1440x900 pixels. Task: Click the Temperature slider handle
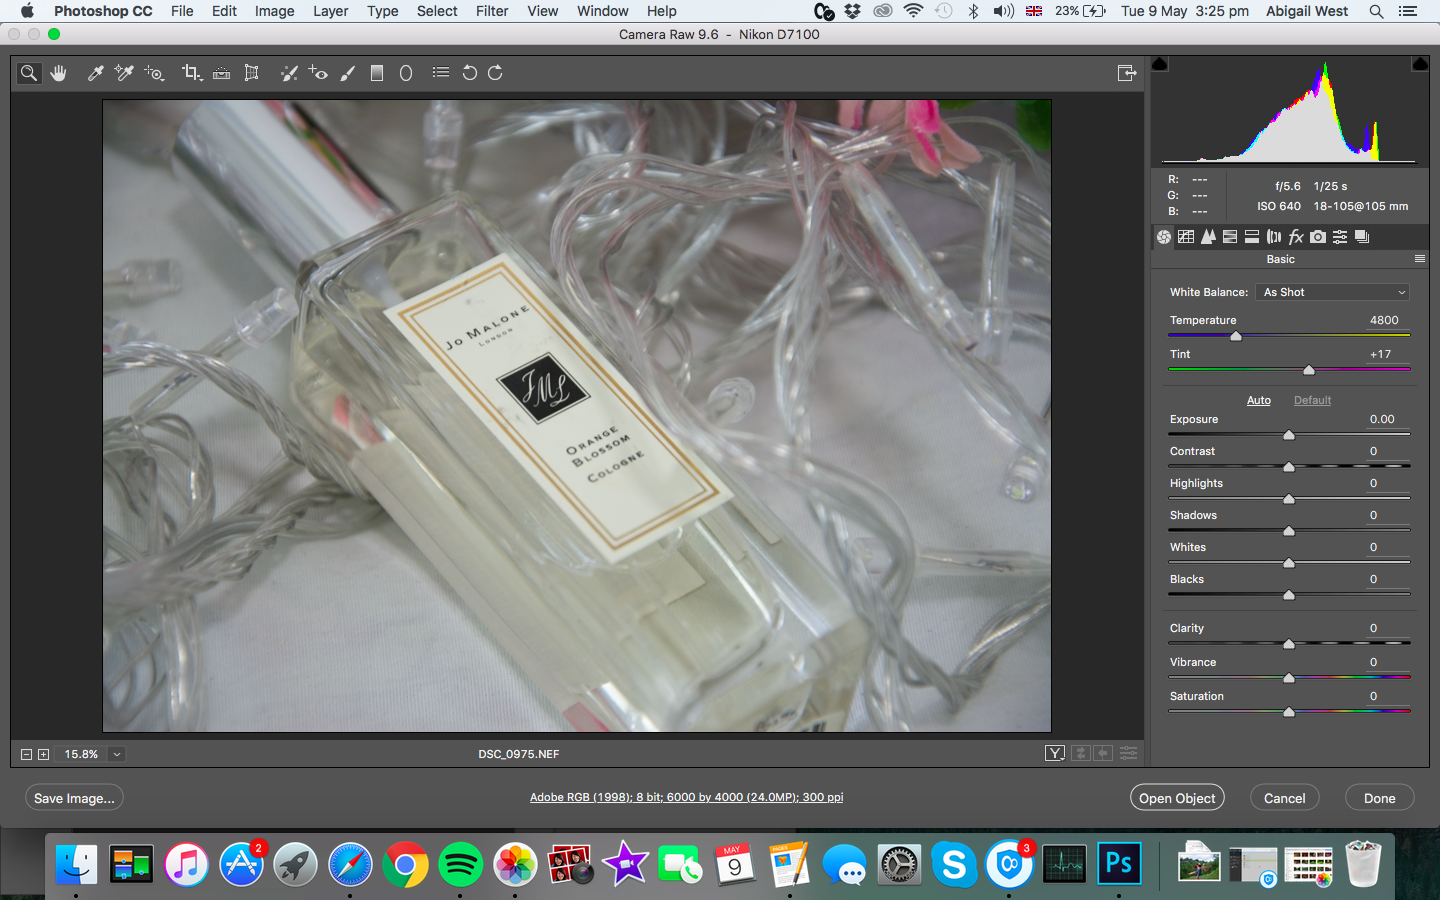tap(1236, 336)
